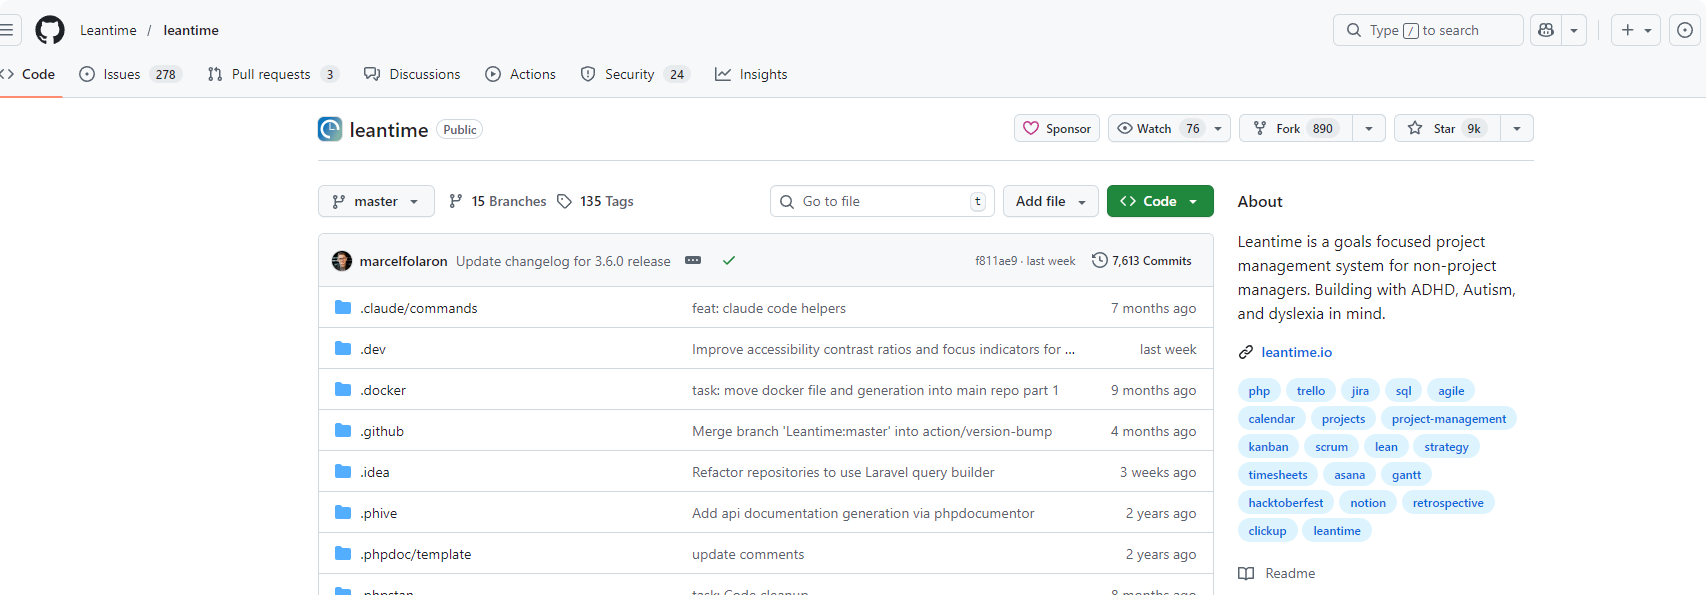Open marcelfolaron author link
Screen dimensions: 1706x595
coord(404,261)
